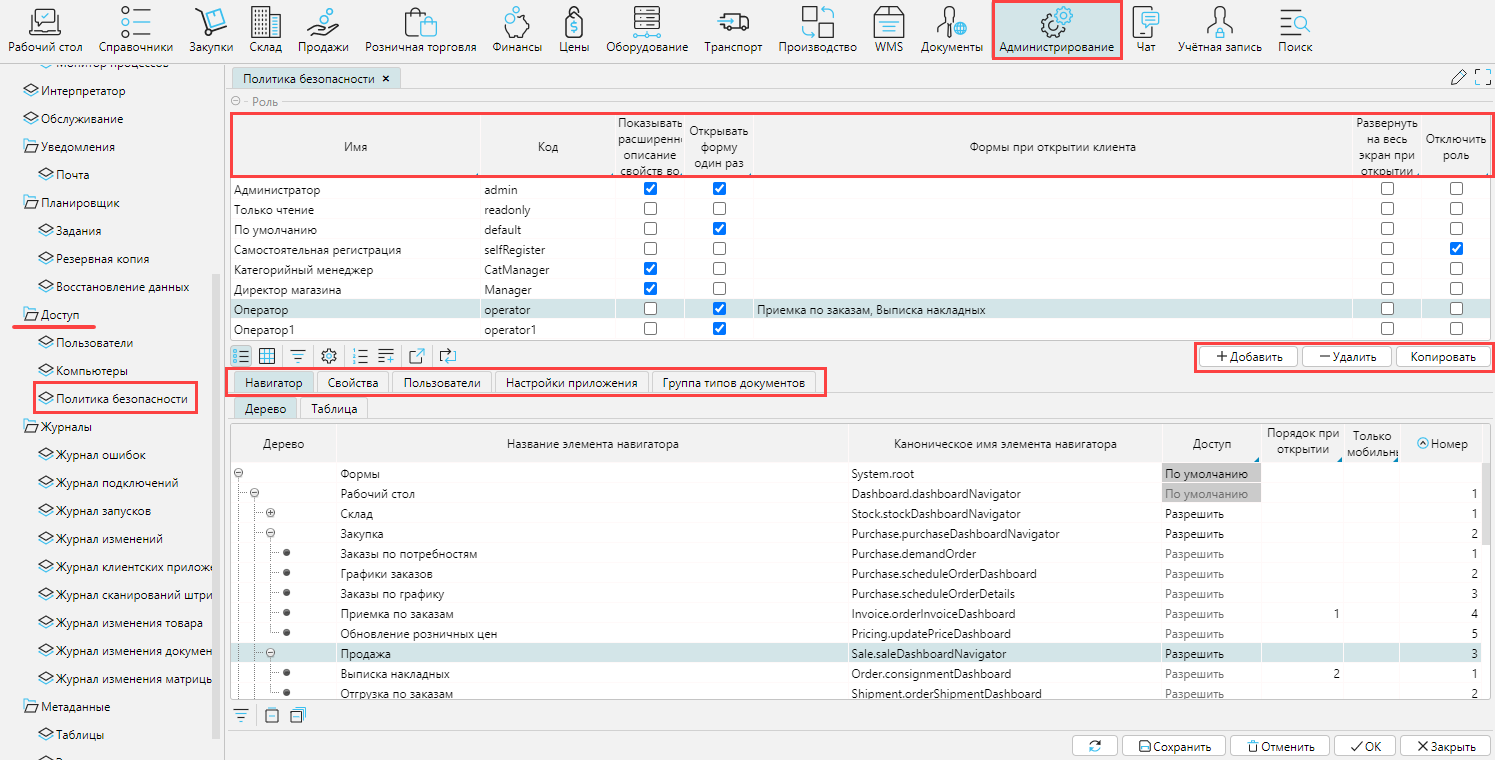Click the gear settings icon in roles toolbar

tap(328, 355)
